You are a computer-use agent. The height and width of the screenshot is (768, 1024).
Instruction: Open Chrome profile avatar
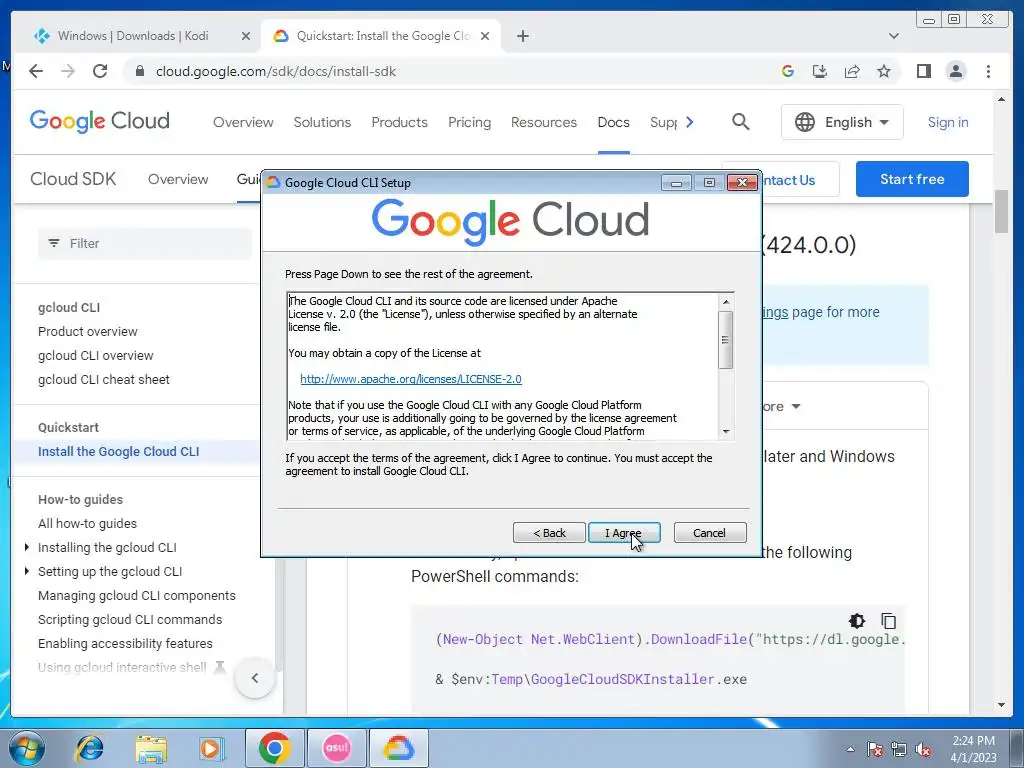[x=955, y=71]
